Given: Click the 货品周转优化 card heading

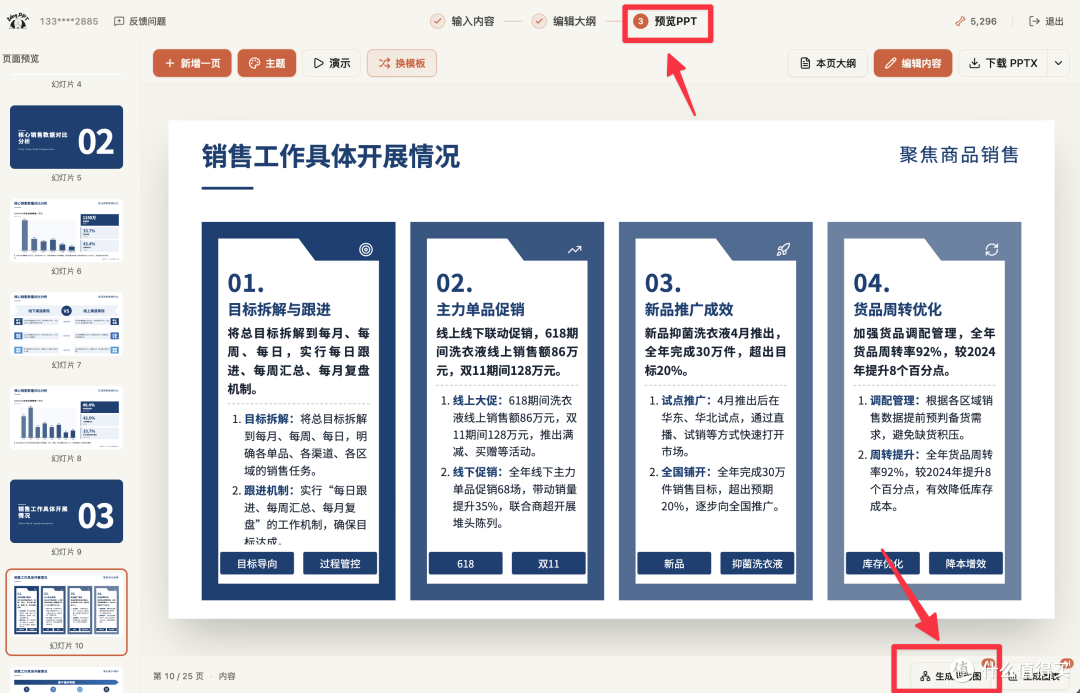Looking at the screenshot, I should [897, 309].
